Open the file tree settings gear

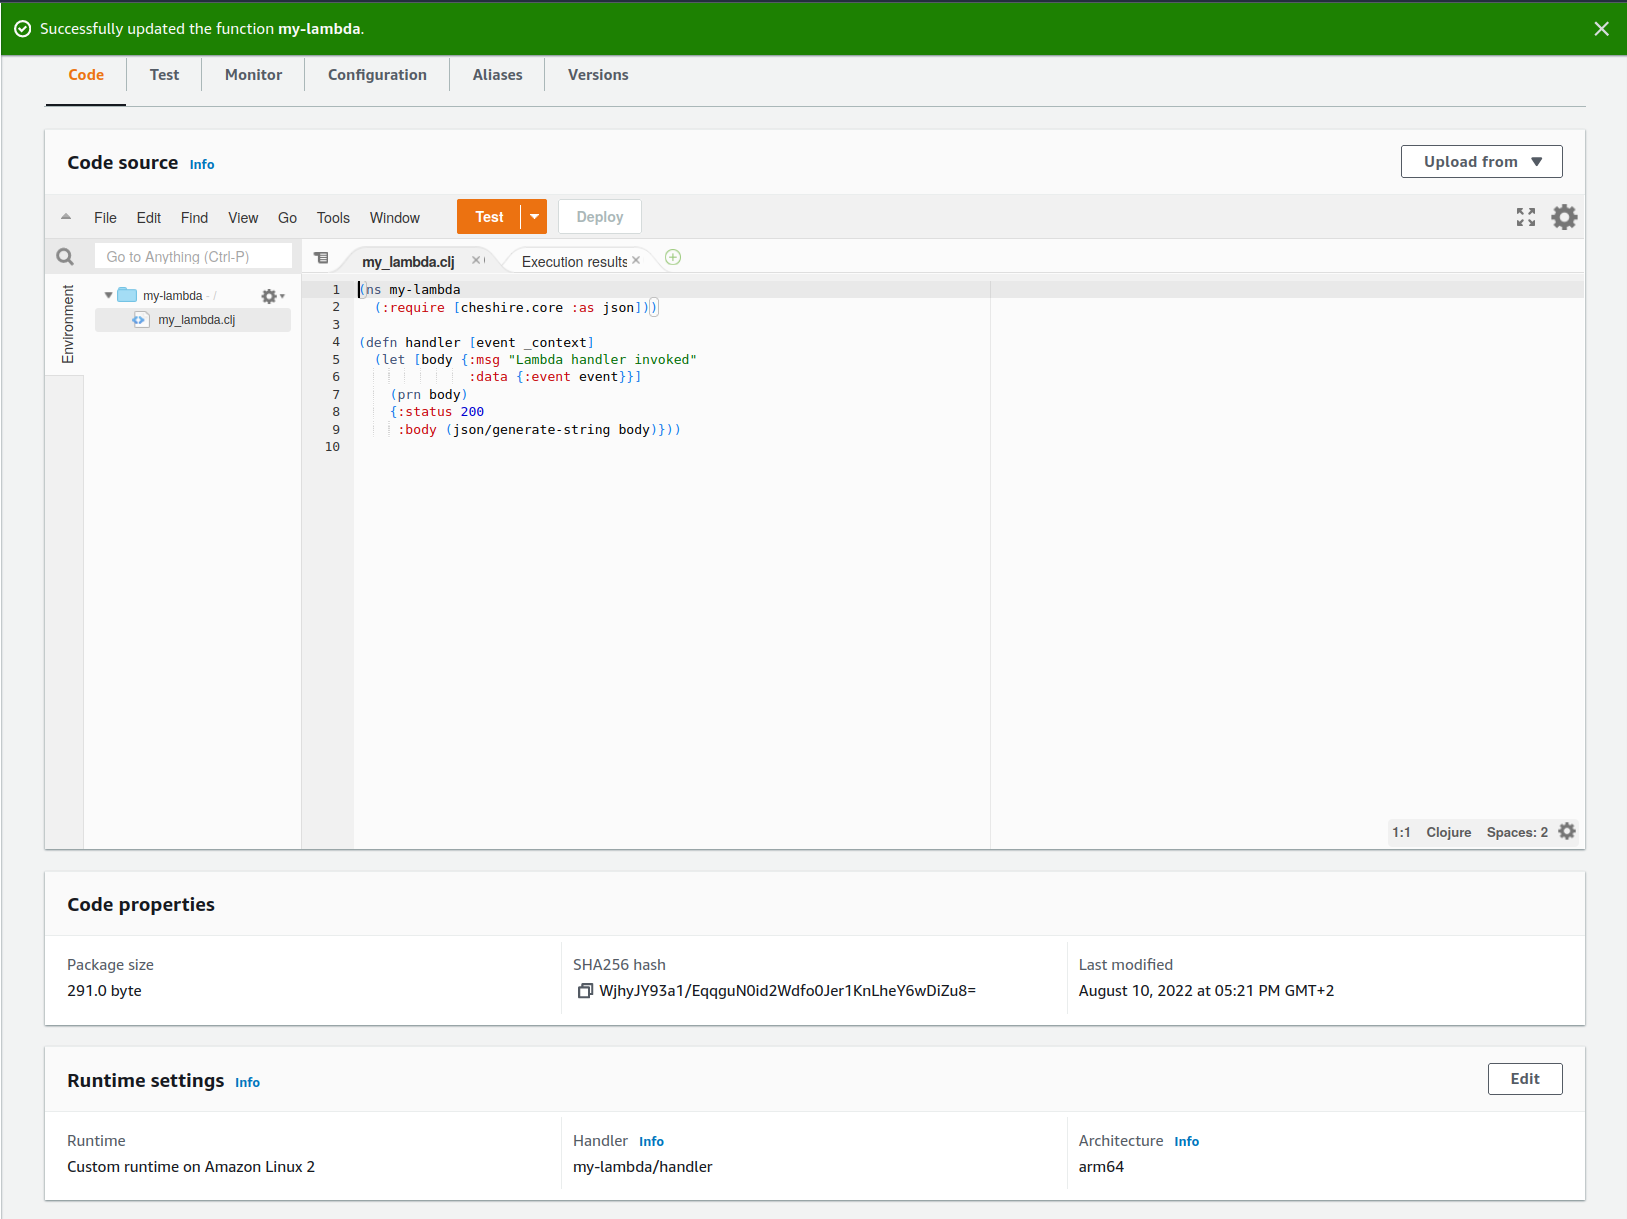[272, 296]
